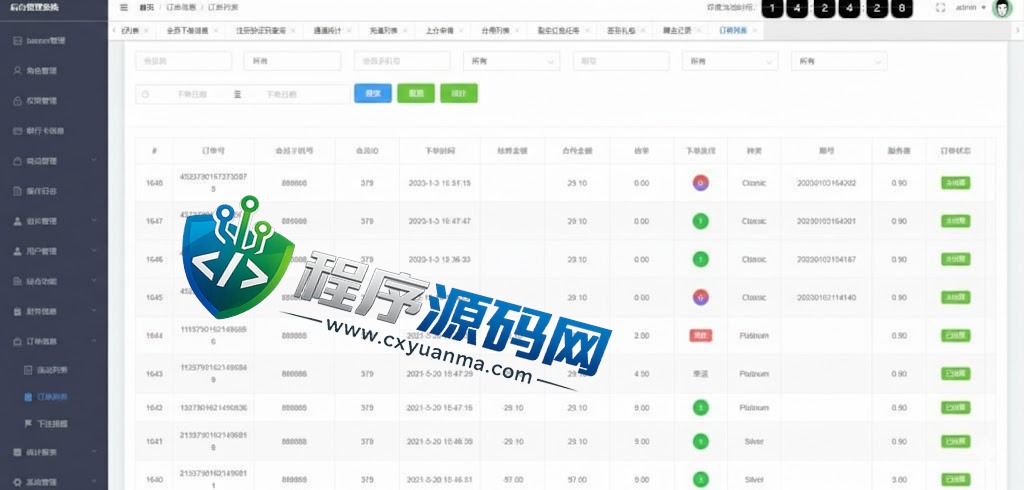Click Silver type in row 1641
The height and width of the screenshot is (490, 1024).
[754, 442]
